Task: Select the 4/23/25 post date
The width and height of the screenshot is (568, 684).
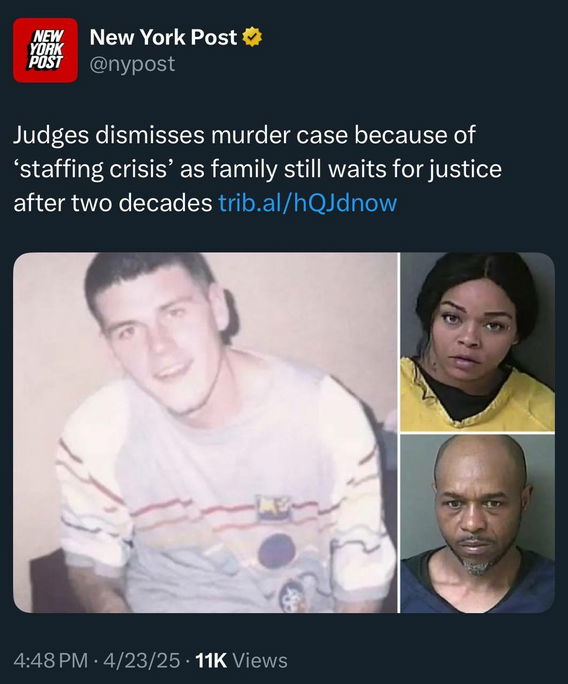Action: [x=141, y=660]
